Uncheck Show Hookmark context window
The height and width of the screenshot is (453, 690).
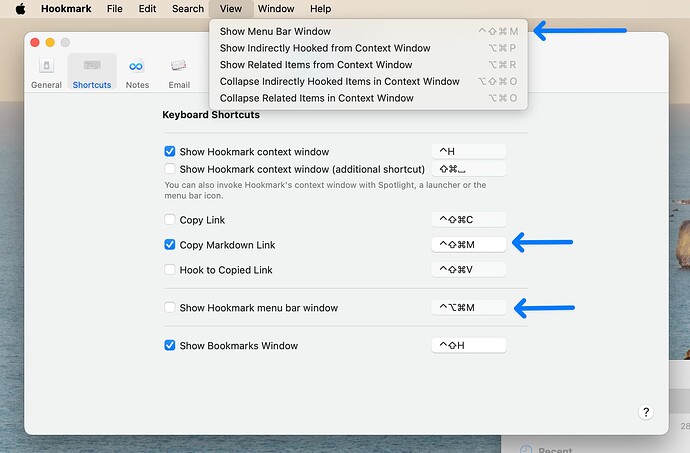[x=169, y=151]
